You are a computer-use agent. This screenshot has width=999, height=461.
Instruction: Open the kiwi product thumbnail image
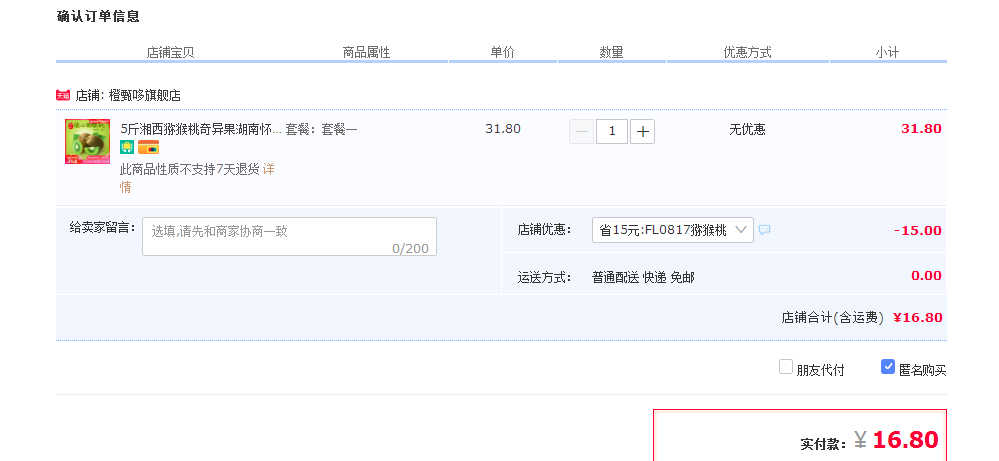point(87,141)
